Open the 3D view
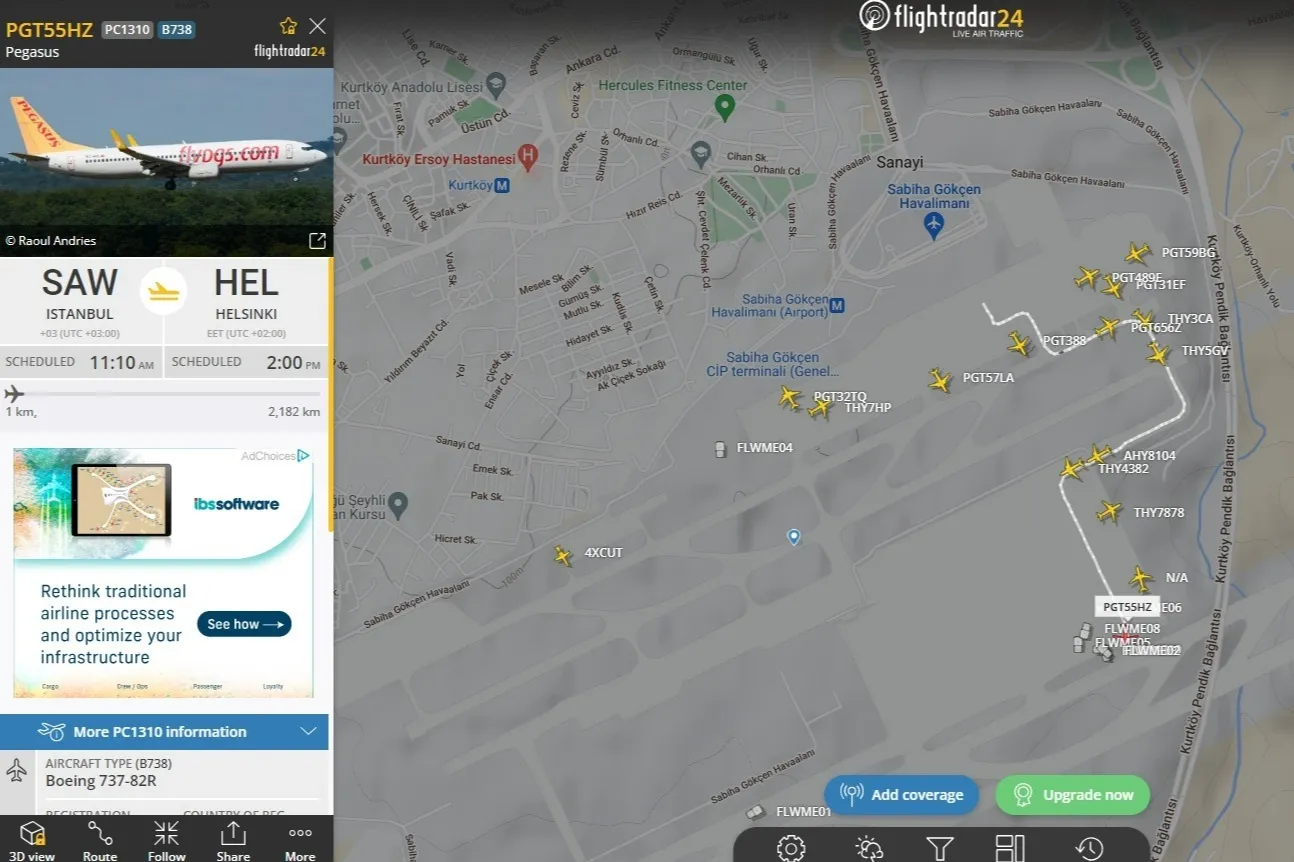The image size is (1294, 862). (33, 840)
